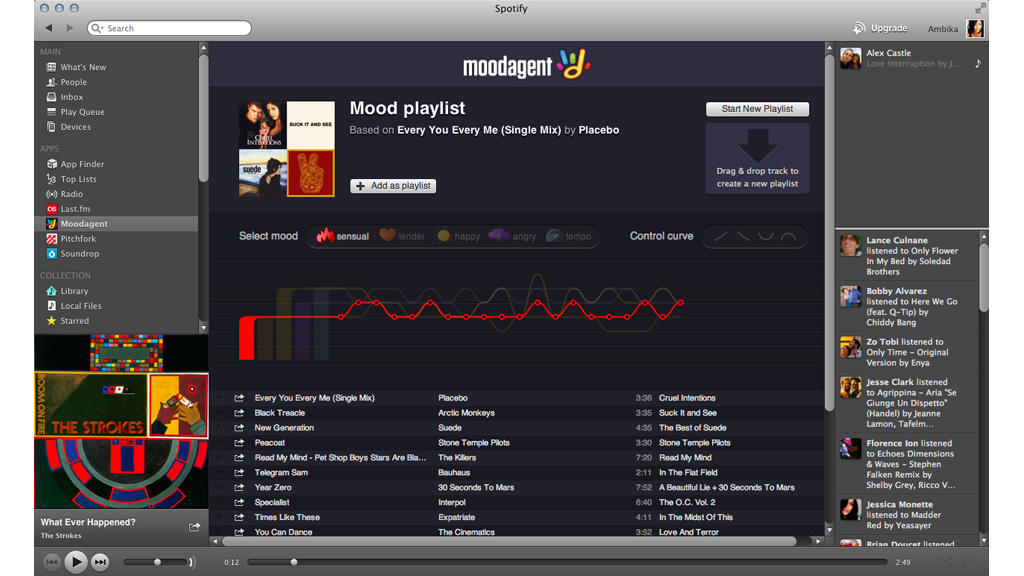Click the horizontal scrollbar of track list
Viewport: 1024px width, 576px height.
click(509, 541)
